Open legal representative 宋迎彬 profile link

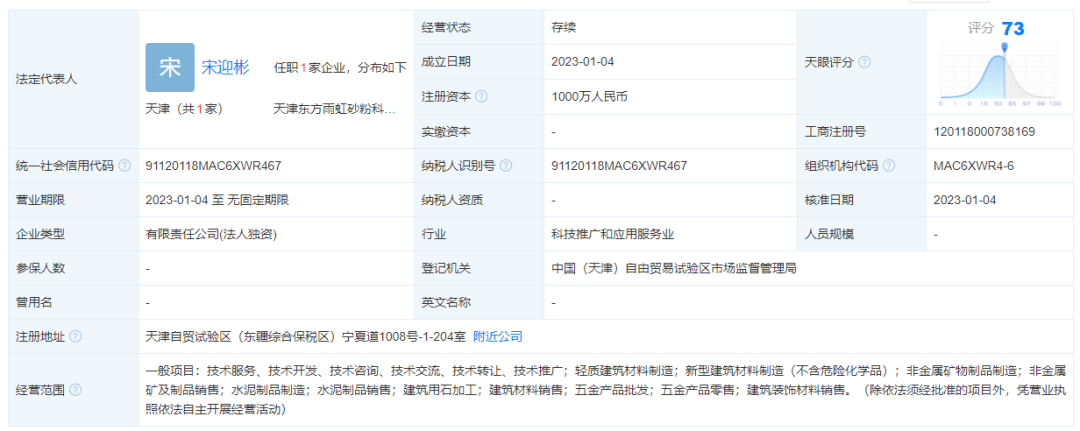(x=225, y=67)
